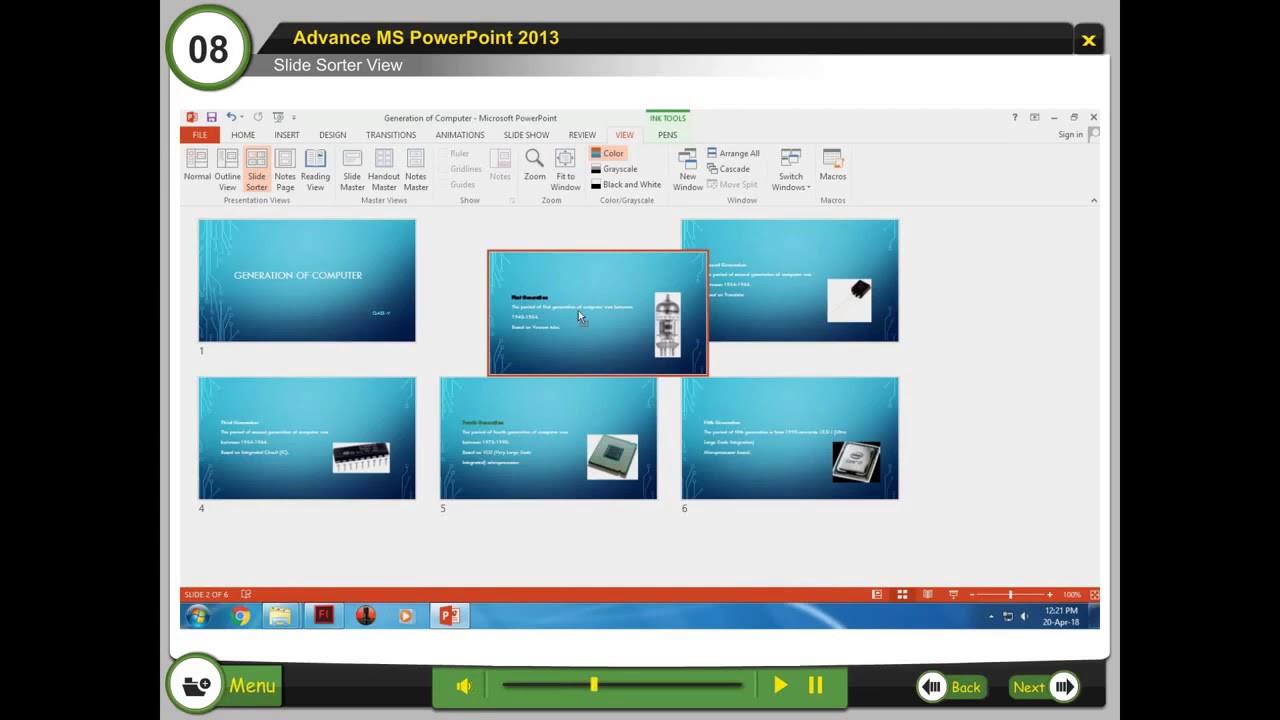
Task: Open Notes Page view
Action: tap(285, 169)
